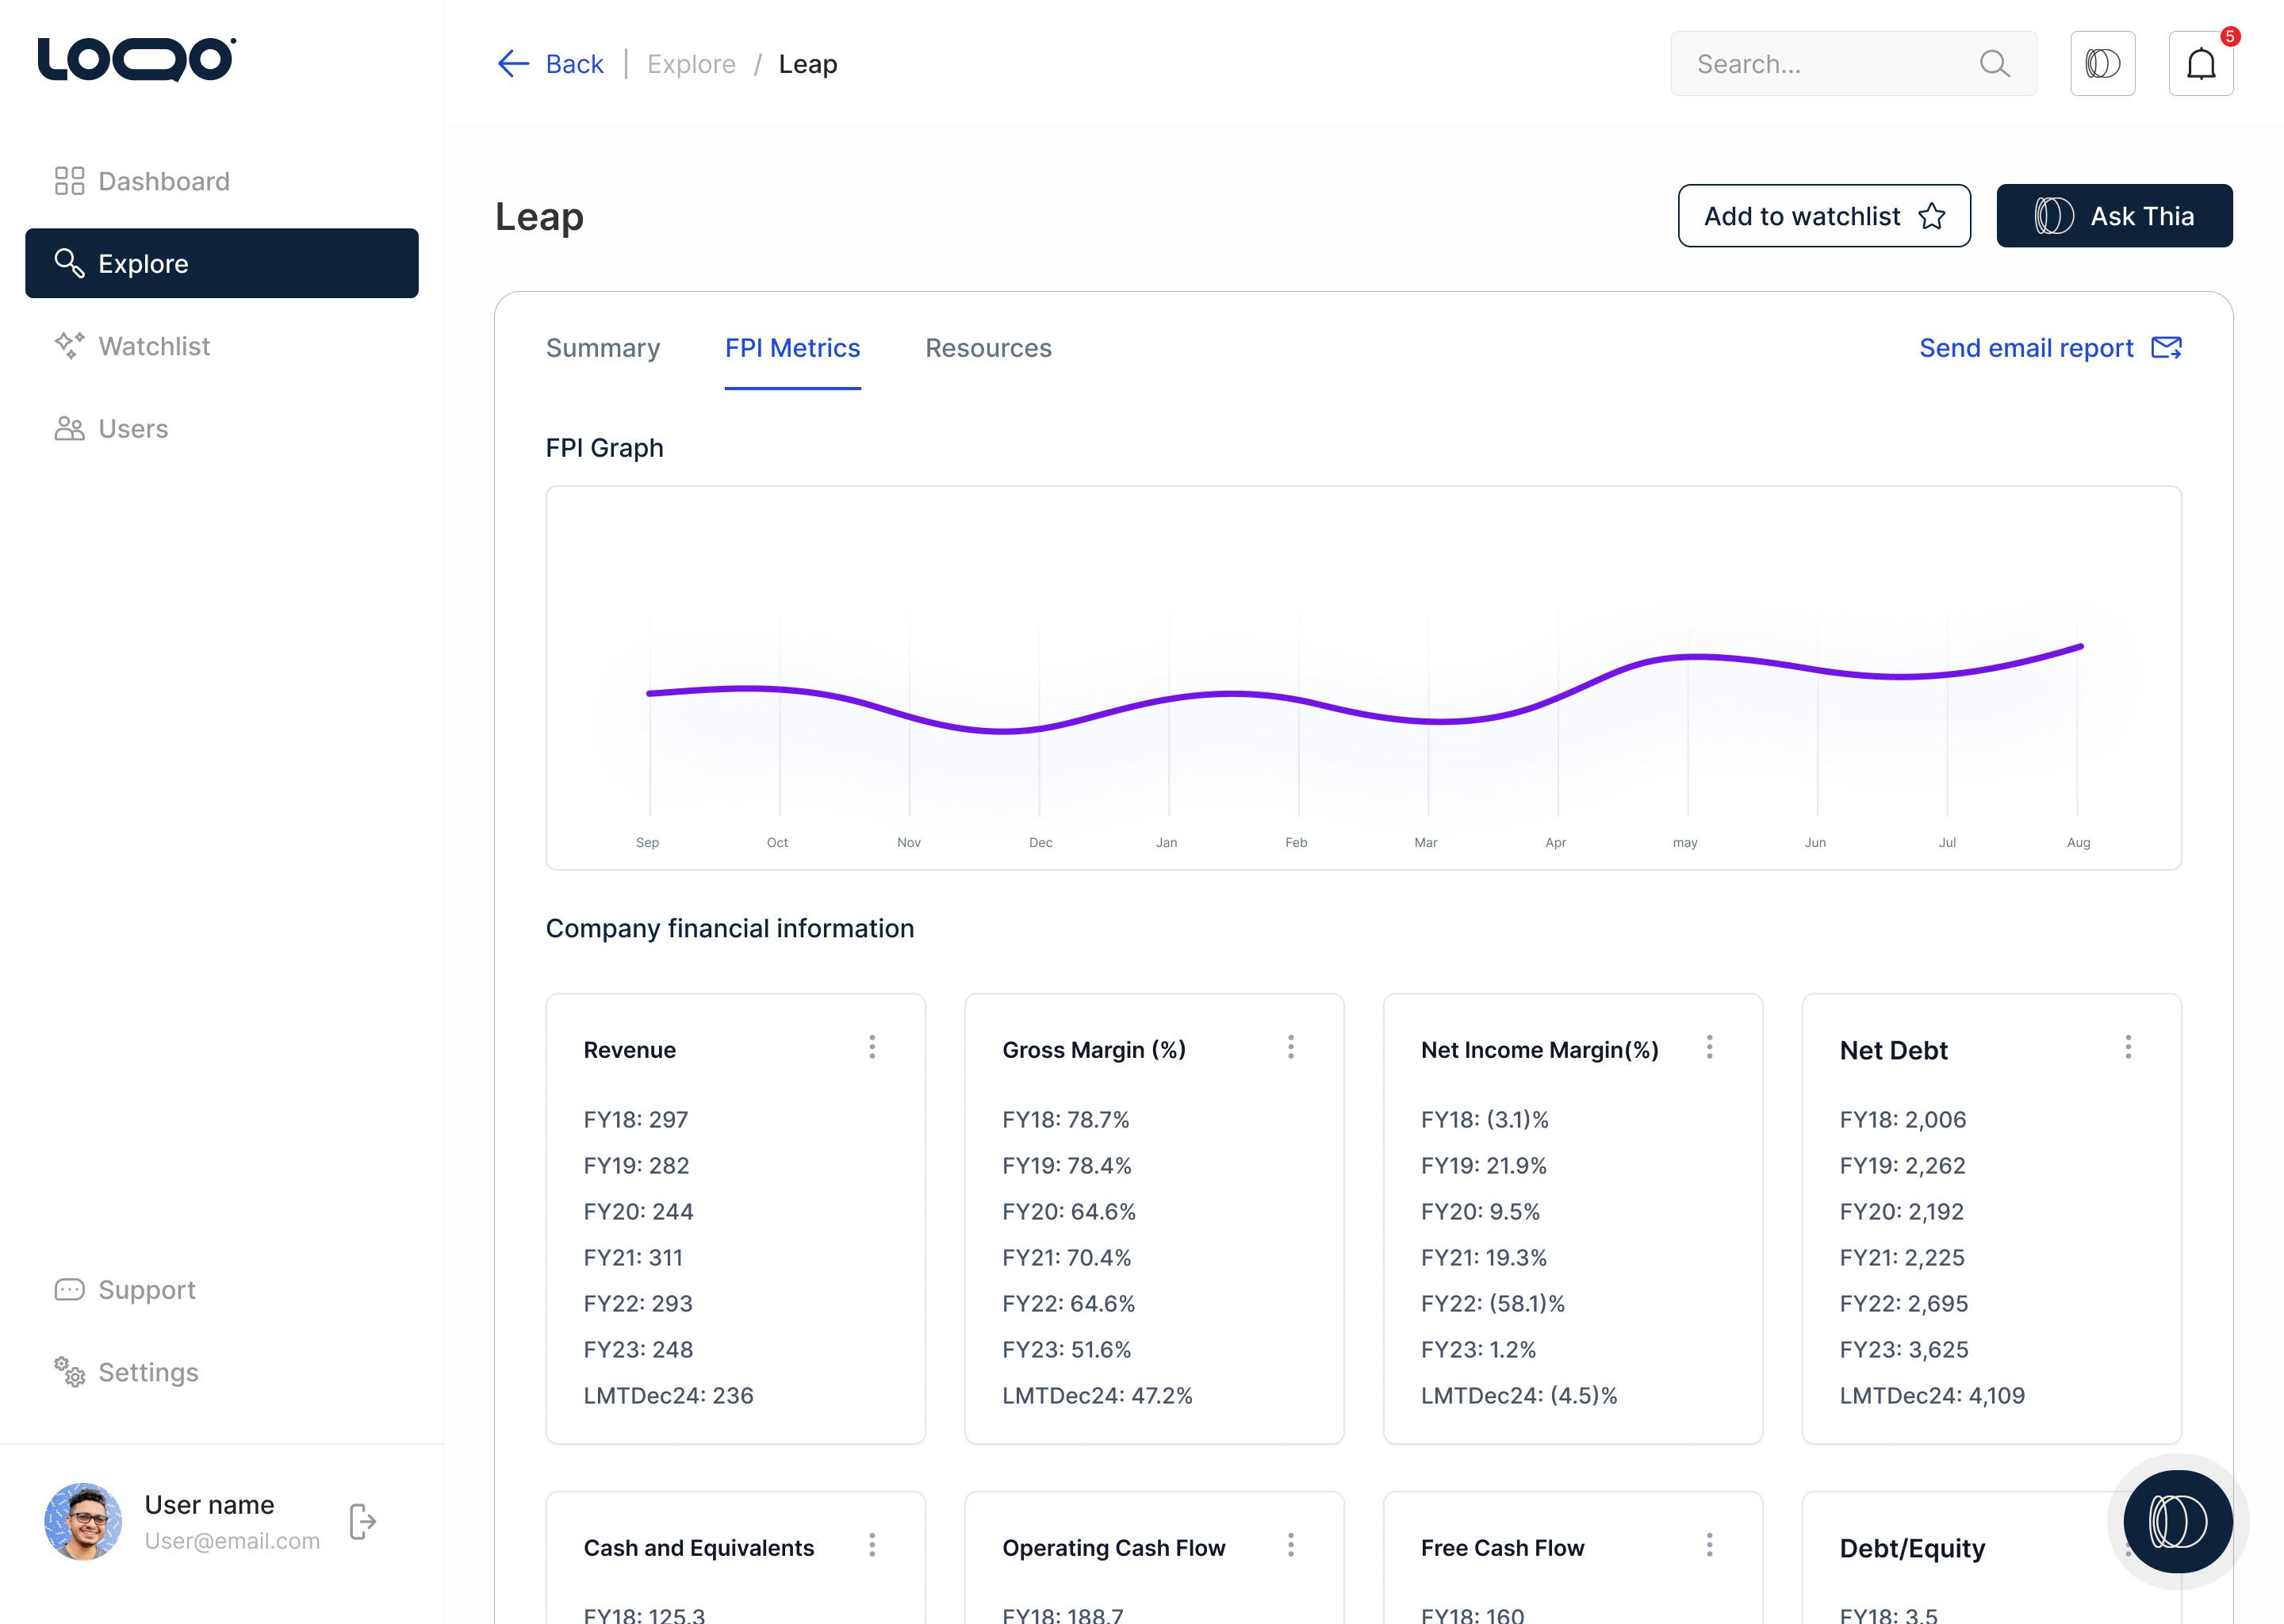Open the Gross Margin card options menu
Screen dimensions: 2284x1624
(x=1290, y=1047)
